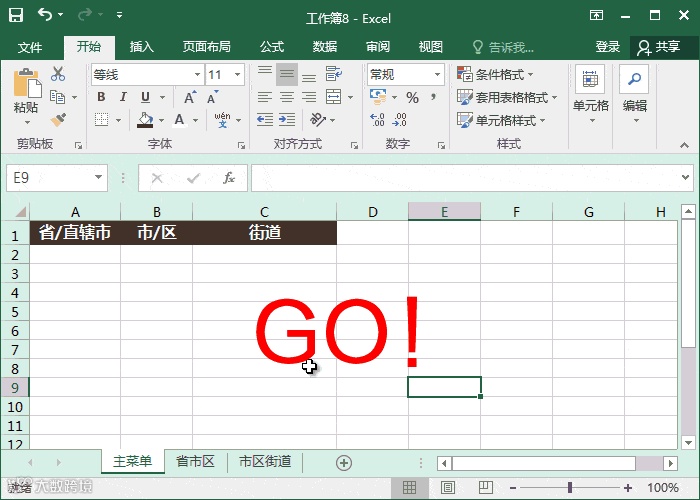Increase indent icon

[x=287, y=120]
